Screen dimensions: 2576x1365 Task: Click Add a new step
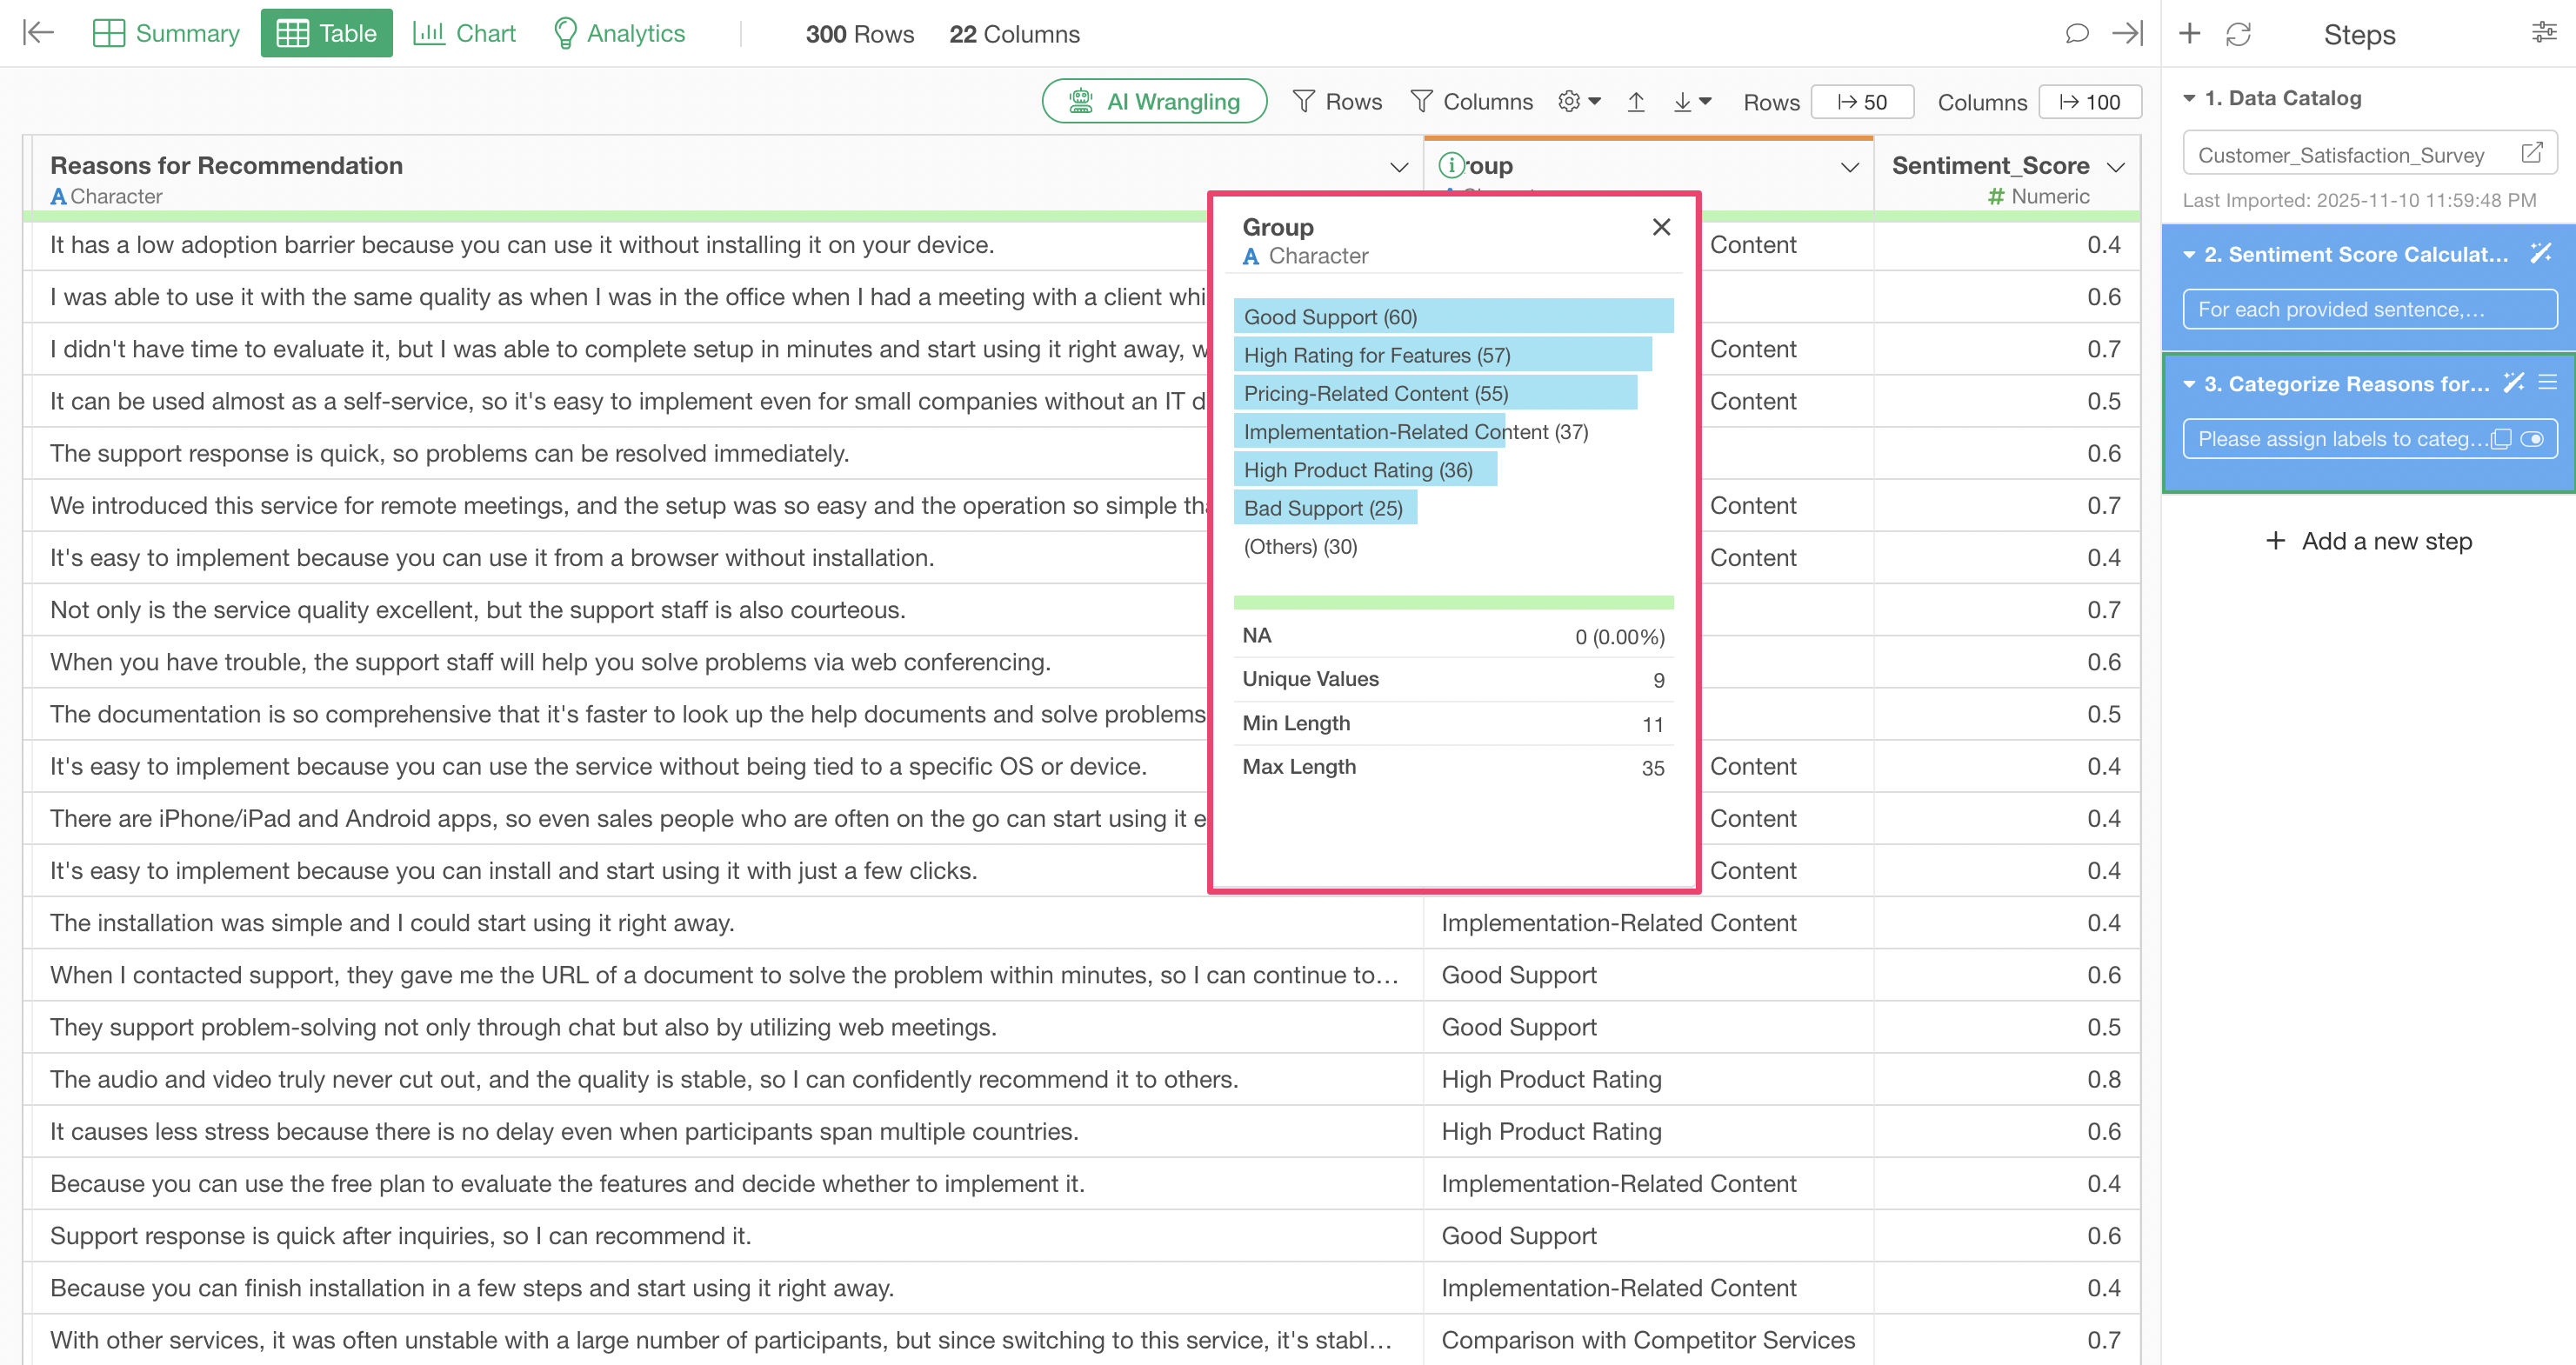(2368, 541)
